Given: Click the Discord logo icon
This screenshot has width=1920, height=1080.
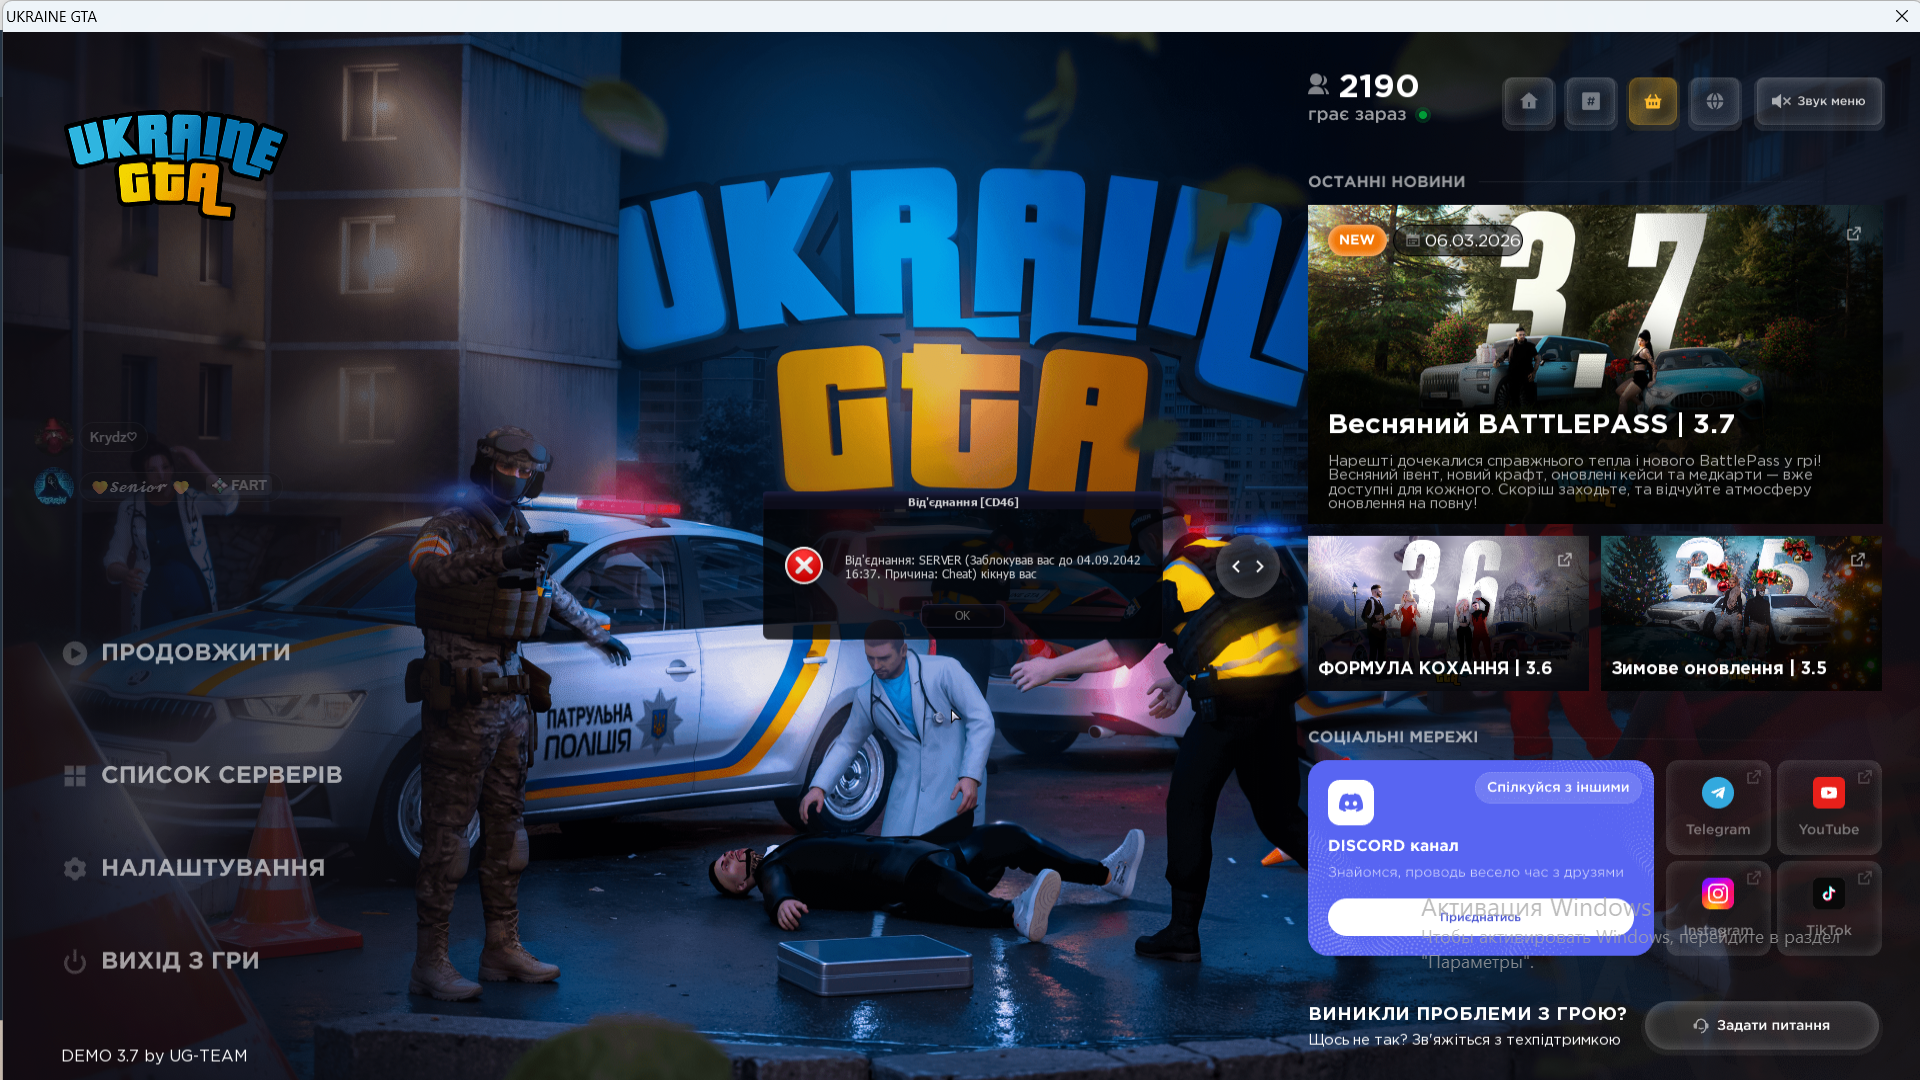Looking at the screenshot, I should (x=1351, y=803).
